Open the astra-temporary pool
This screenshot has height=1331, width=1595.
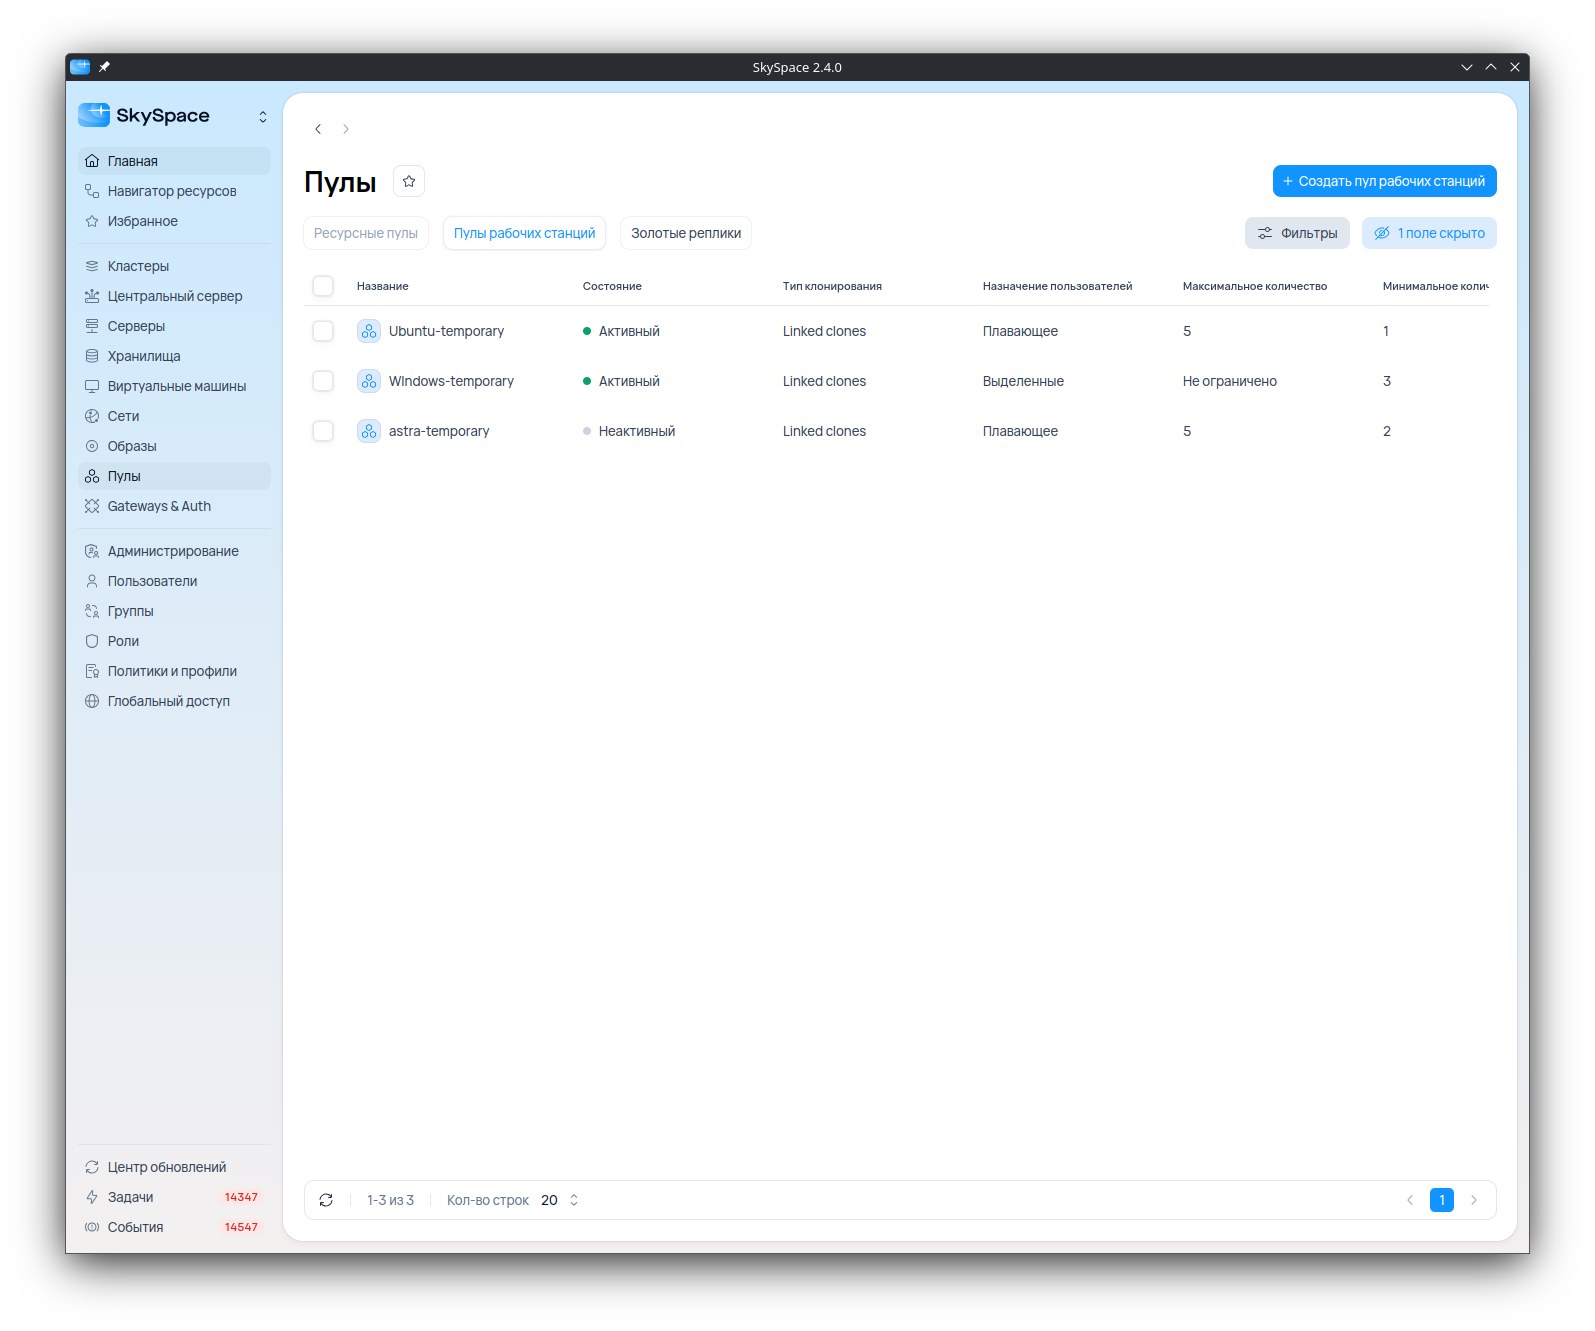tap(439, 431)
